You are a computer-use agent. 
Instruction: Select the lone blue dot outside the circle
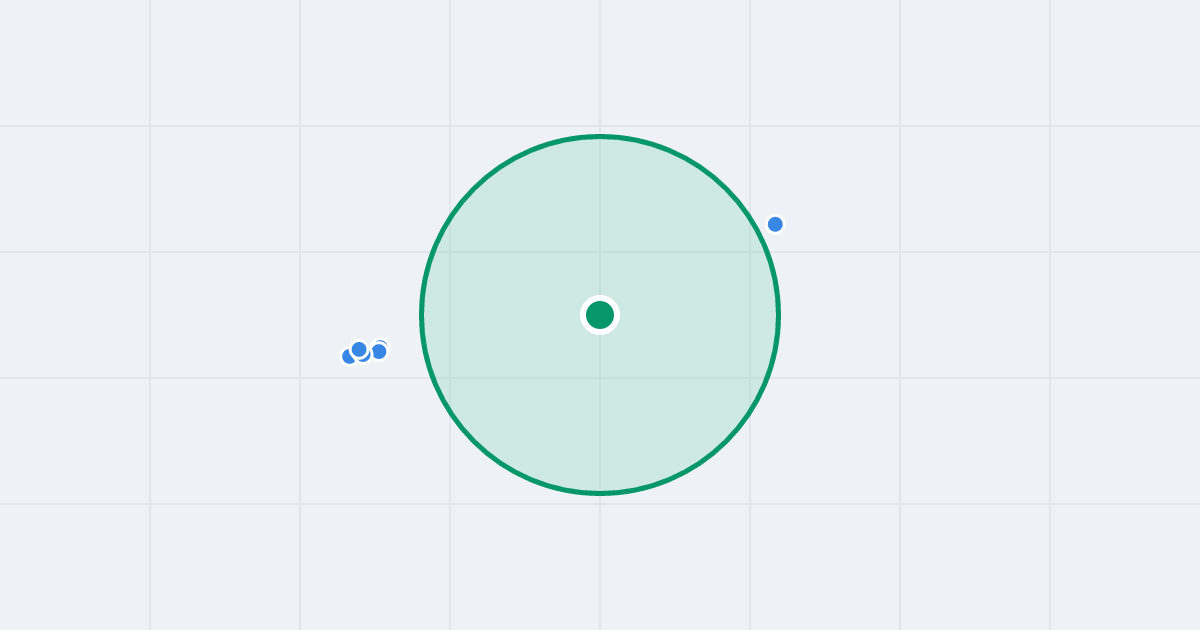click(775, 224)
